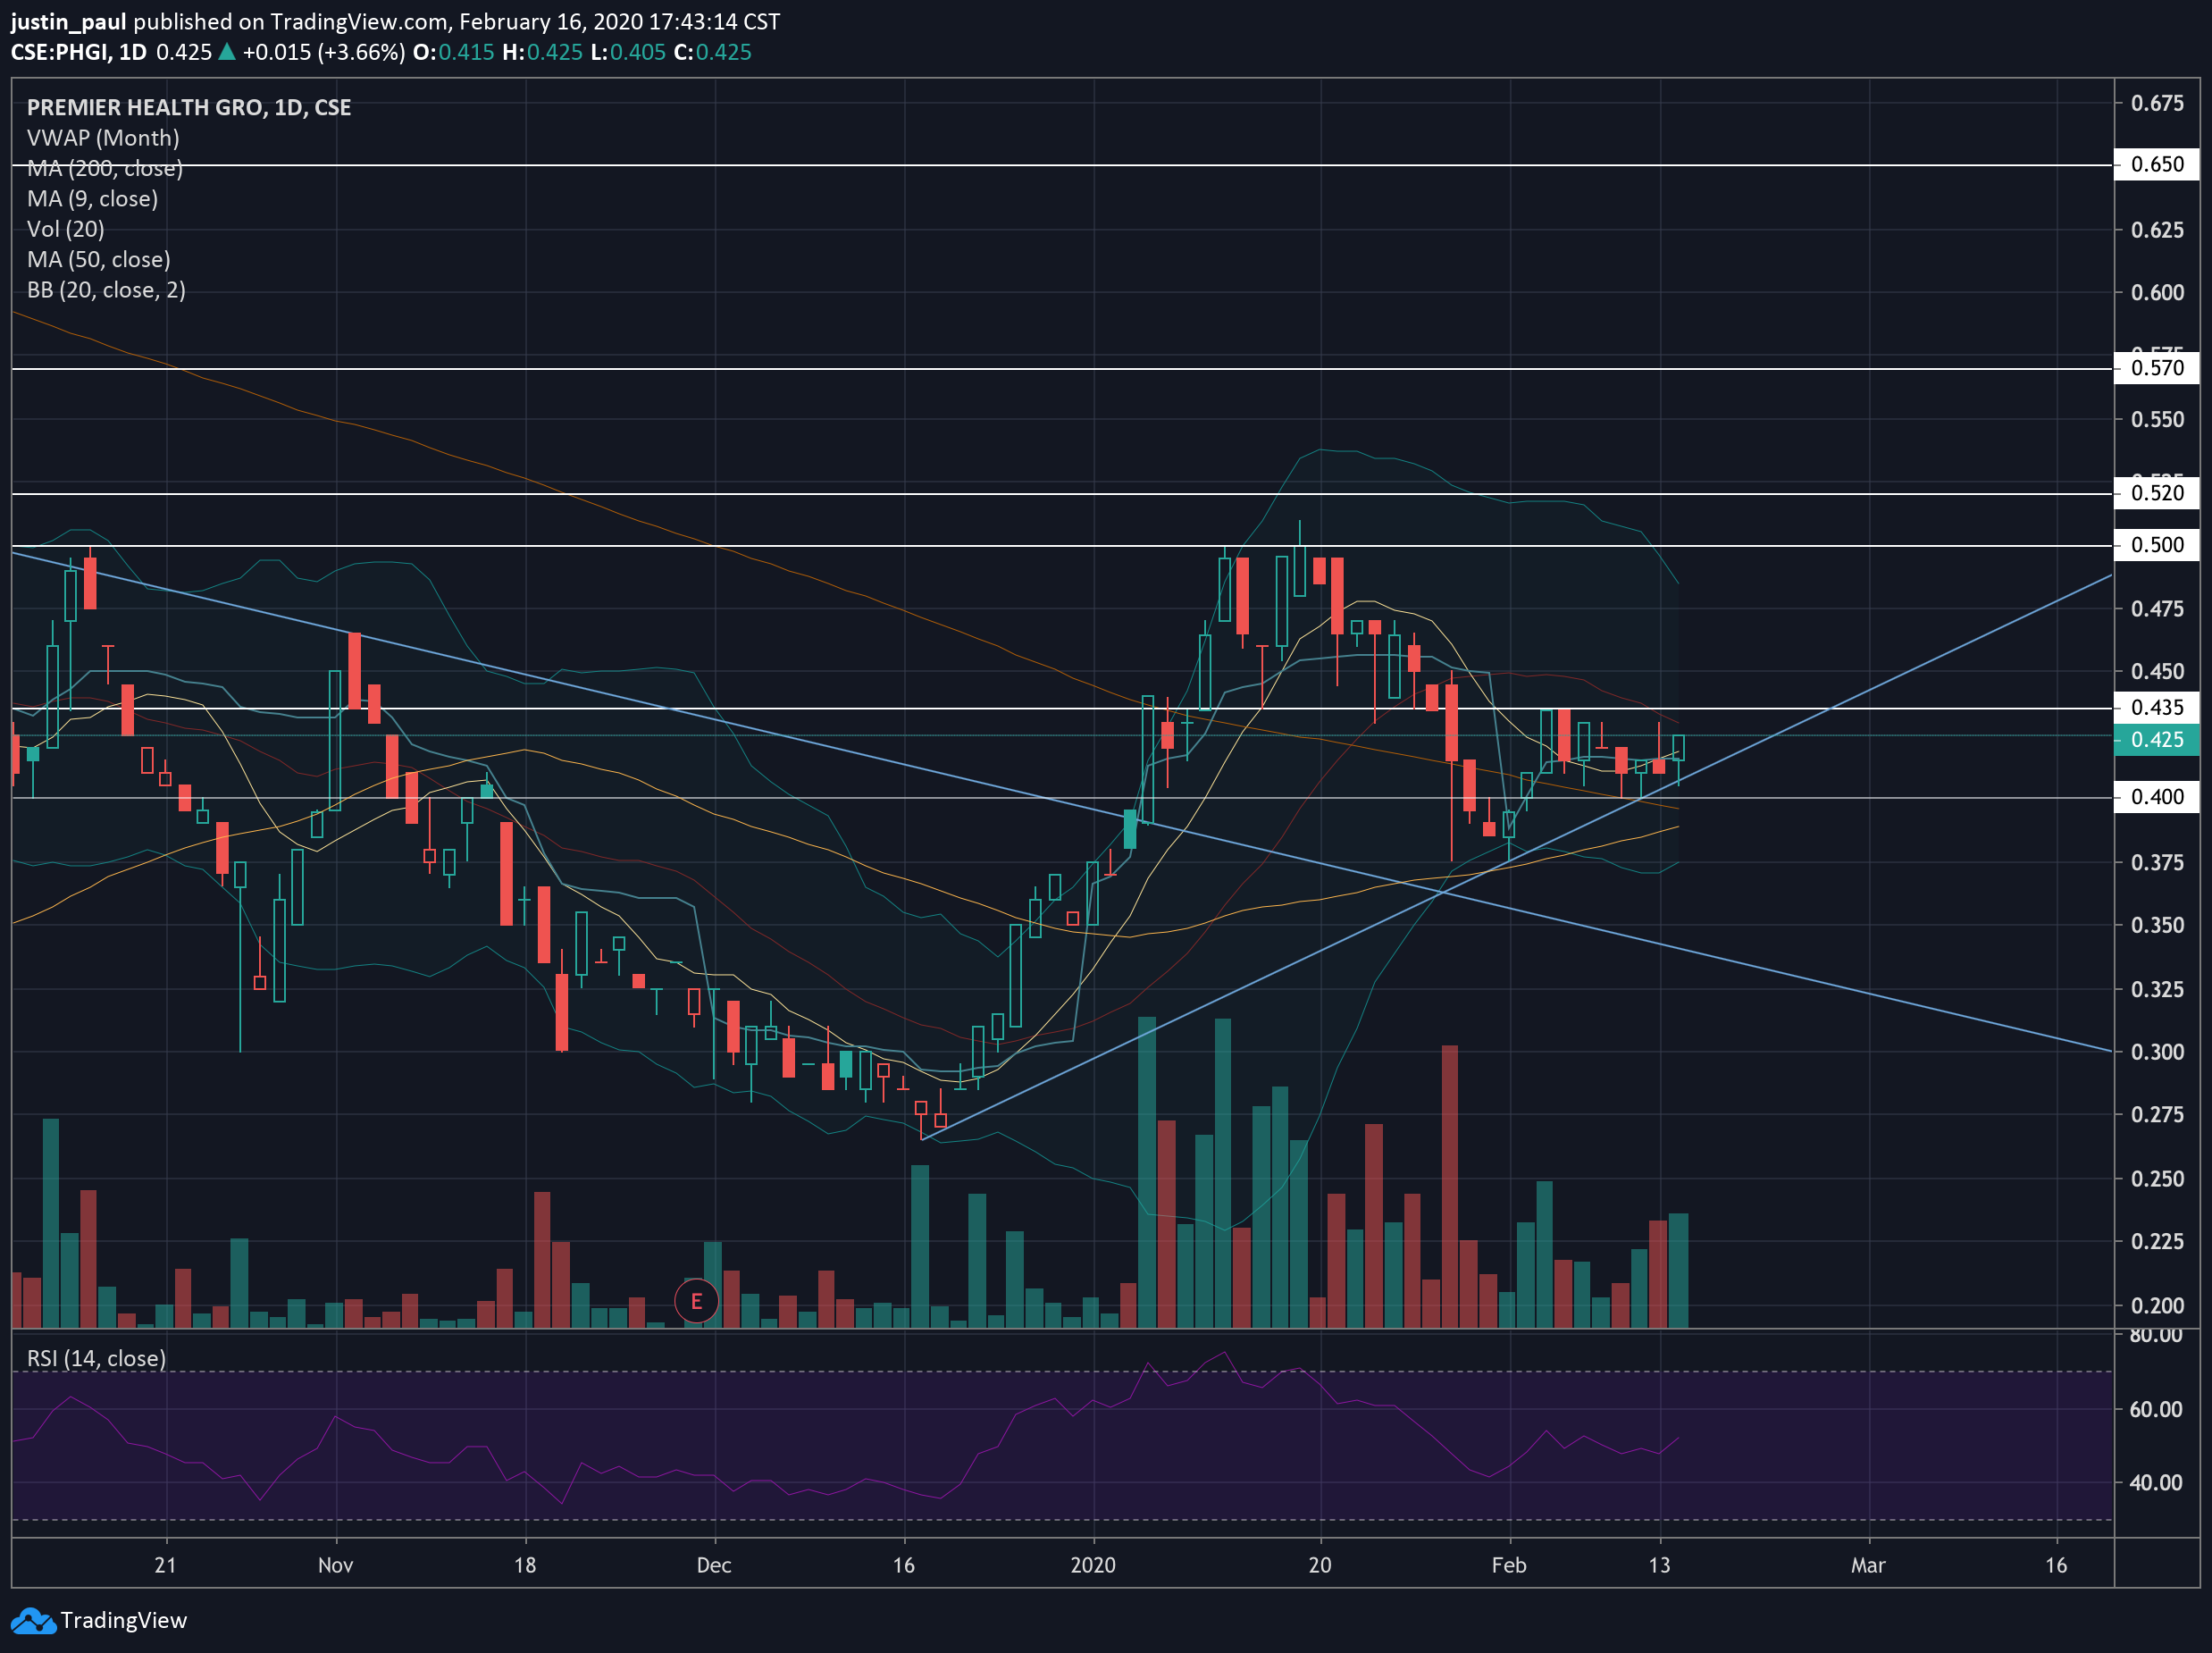Screen dimensions: 2212x1653
Task: Select the MA (9, close) indicator label
Action: click(x=92, y=198)
